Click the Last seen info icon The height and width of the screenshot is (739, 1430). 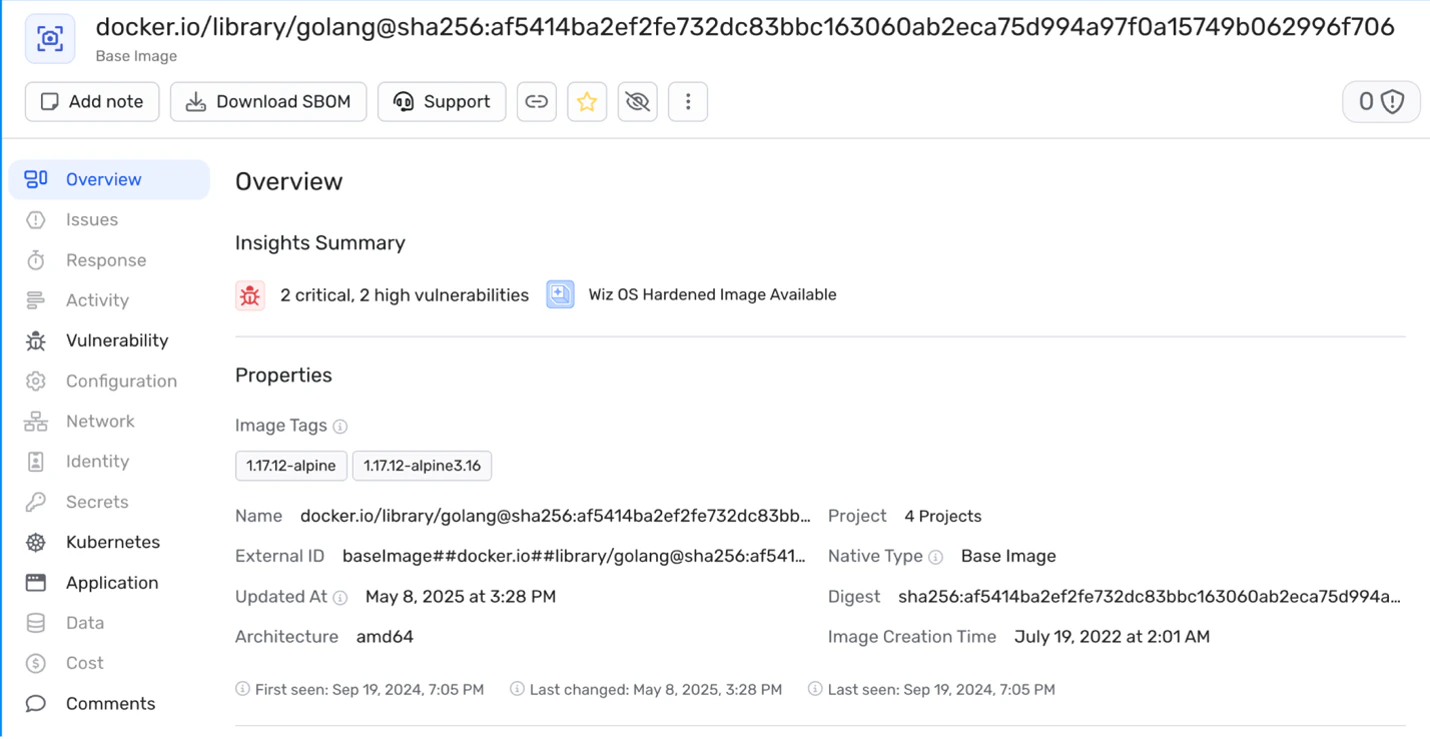tap(815, 689)
